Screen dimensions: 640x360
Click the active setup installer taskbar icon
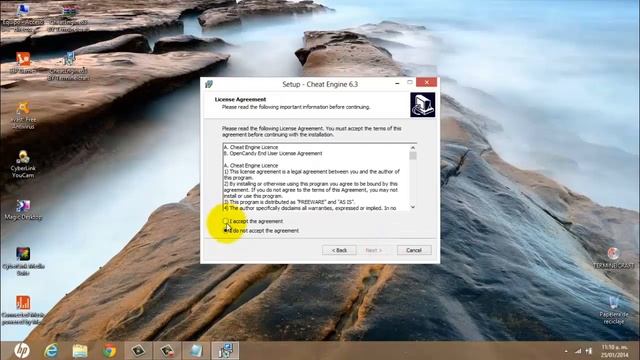pyautogui.click(x=225, y=351)
